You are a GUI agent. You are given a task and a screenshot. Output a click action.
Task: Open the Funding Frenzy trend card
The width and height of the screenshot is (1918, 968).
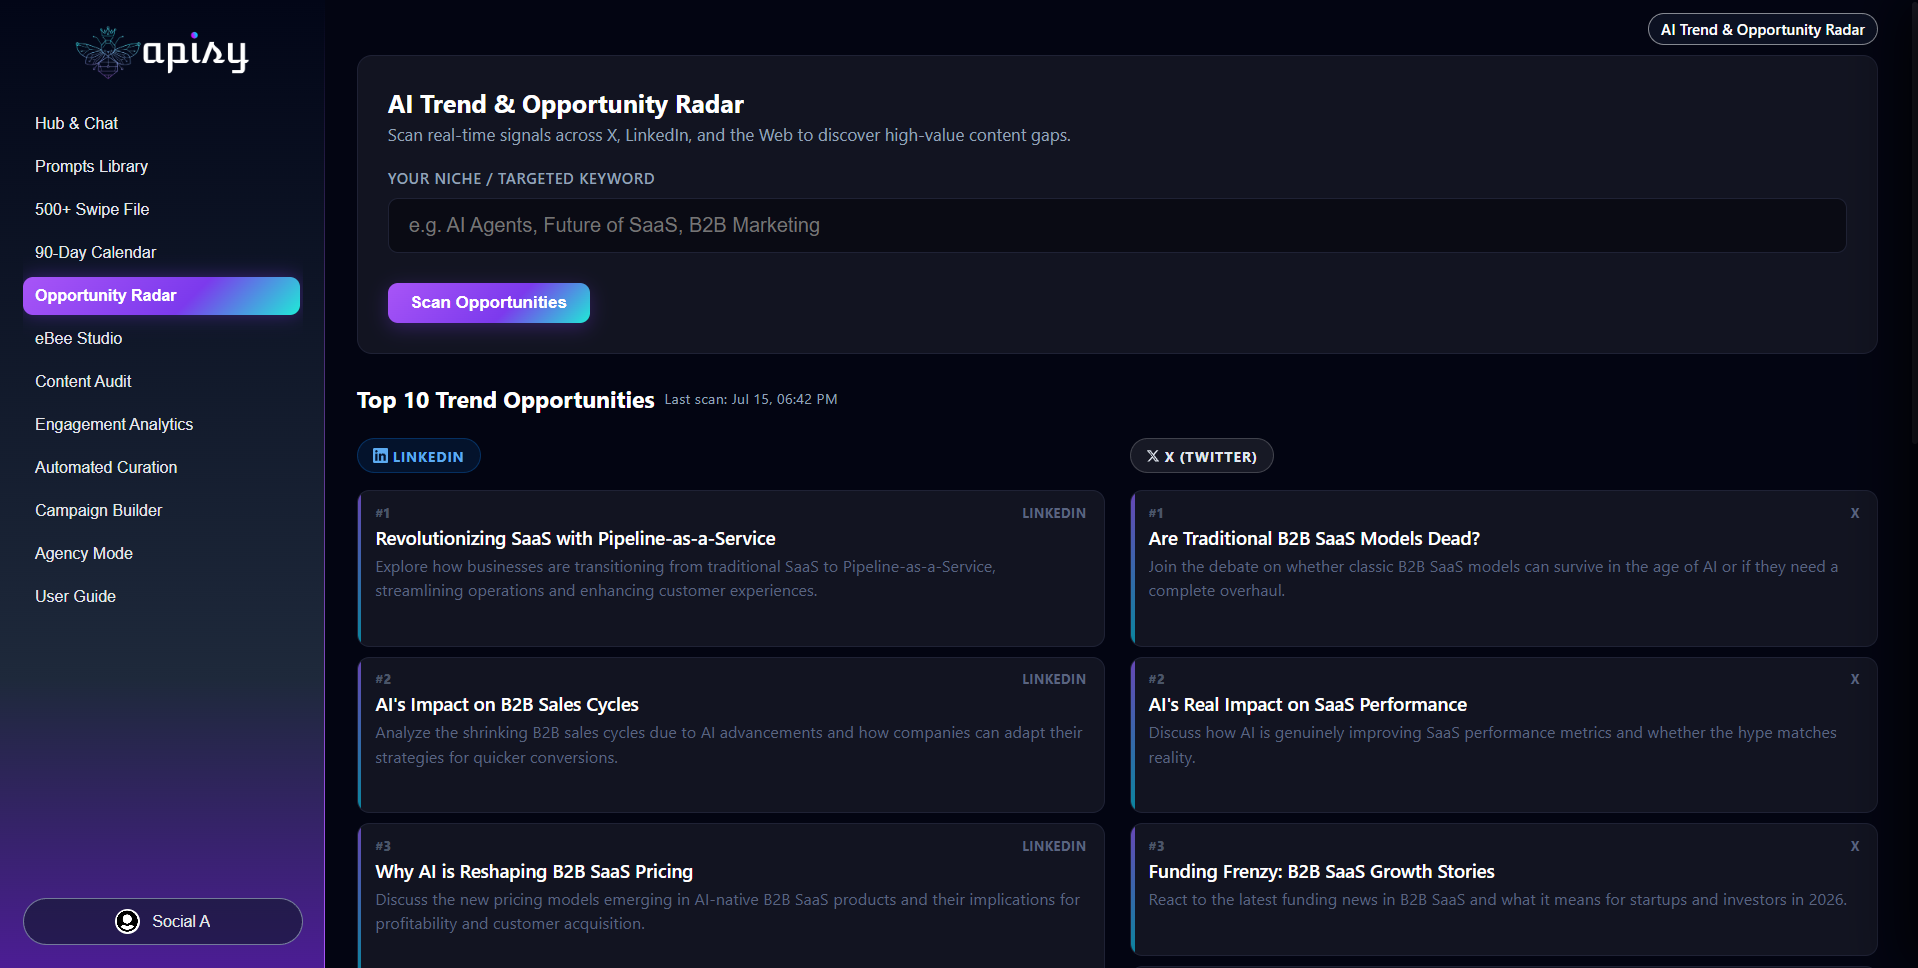click(1504, 889)
